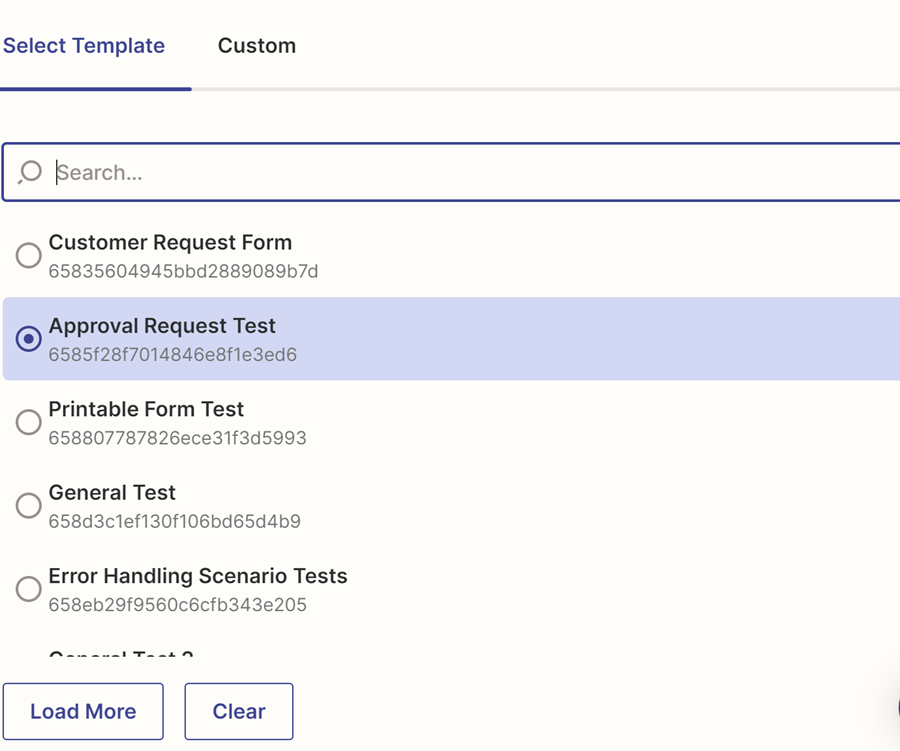The width and height of the screenshot is (900, 751).
Task: Deselect the Approval Request Test radio button
Action: click(x=29, y=339)
